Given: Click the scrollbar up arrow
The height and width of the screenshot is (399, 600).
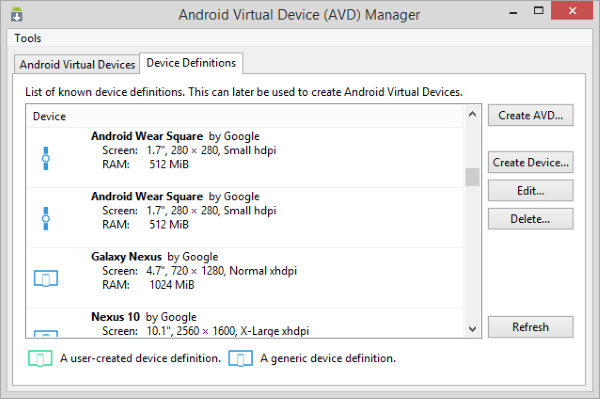Looking at the screenshot, I should (x=472, y=114).
